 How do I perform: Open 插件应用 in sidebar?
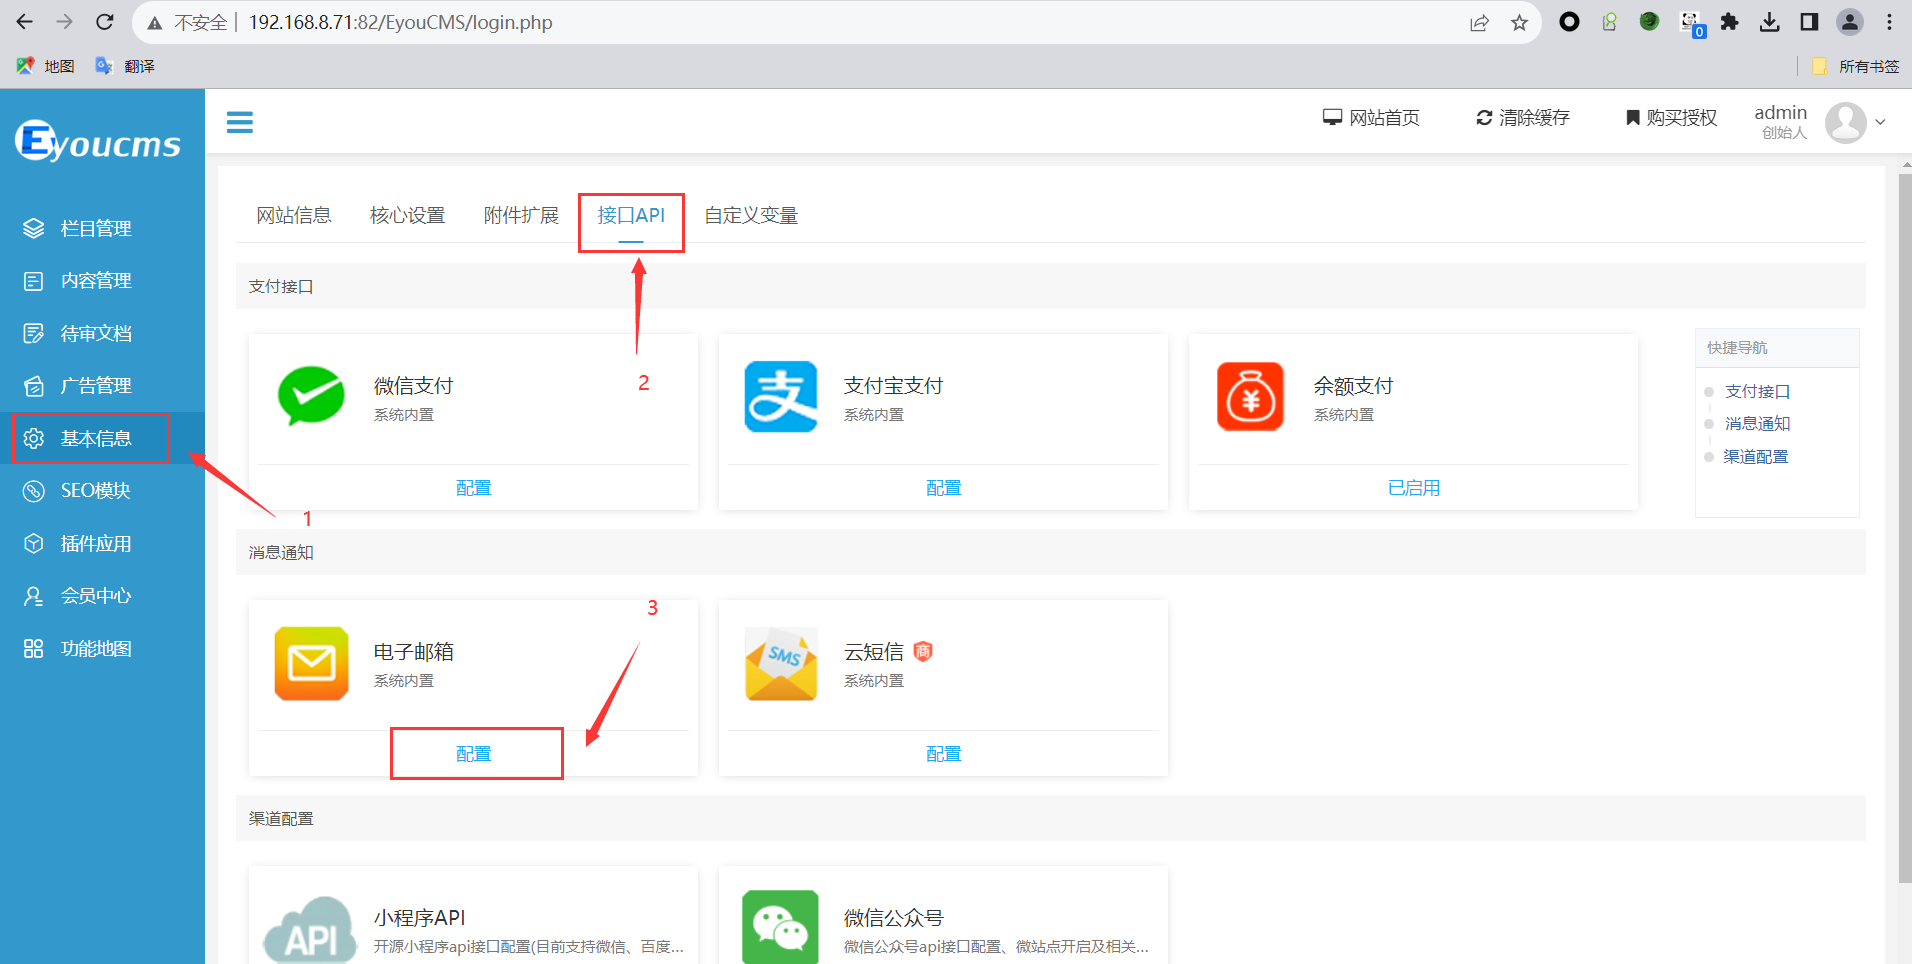[102, 543]
